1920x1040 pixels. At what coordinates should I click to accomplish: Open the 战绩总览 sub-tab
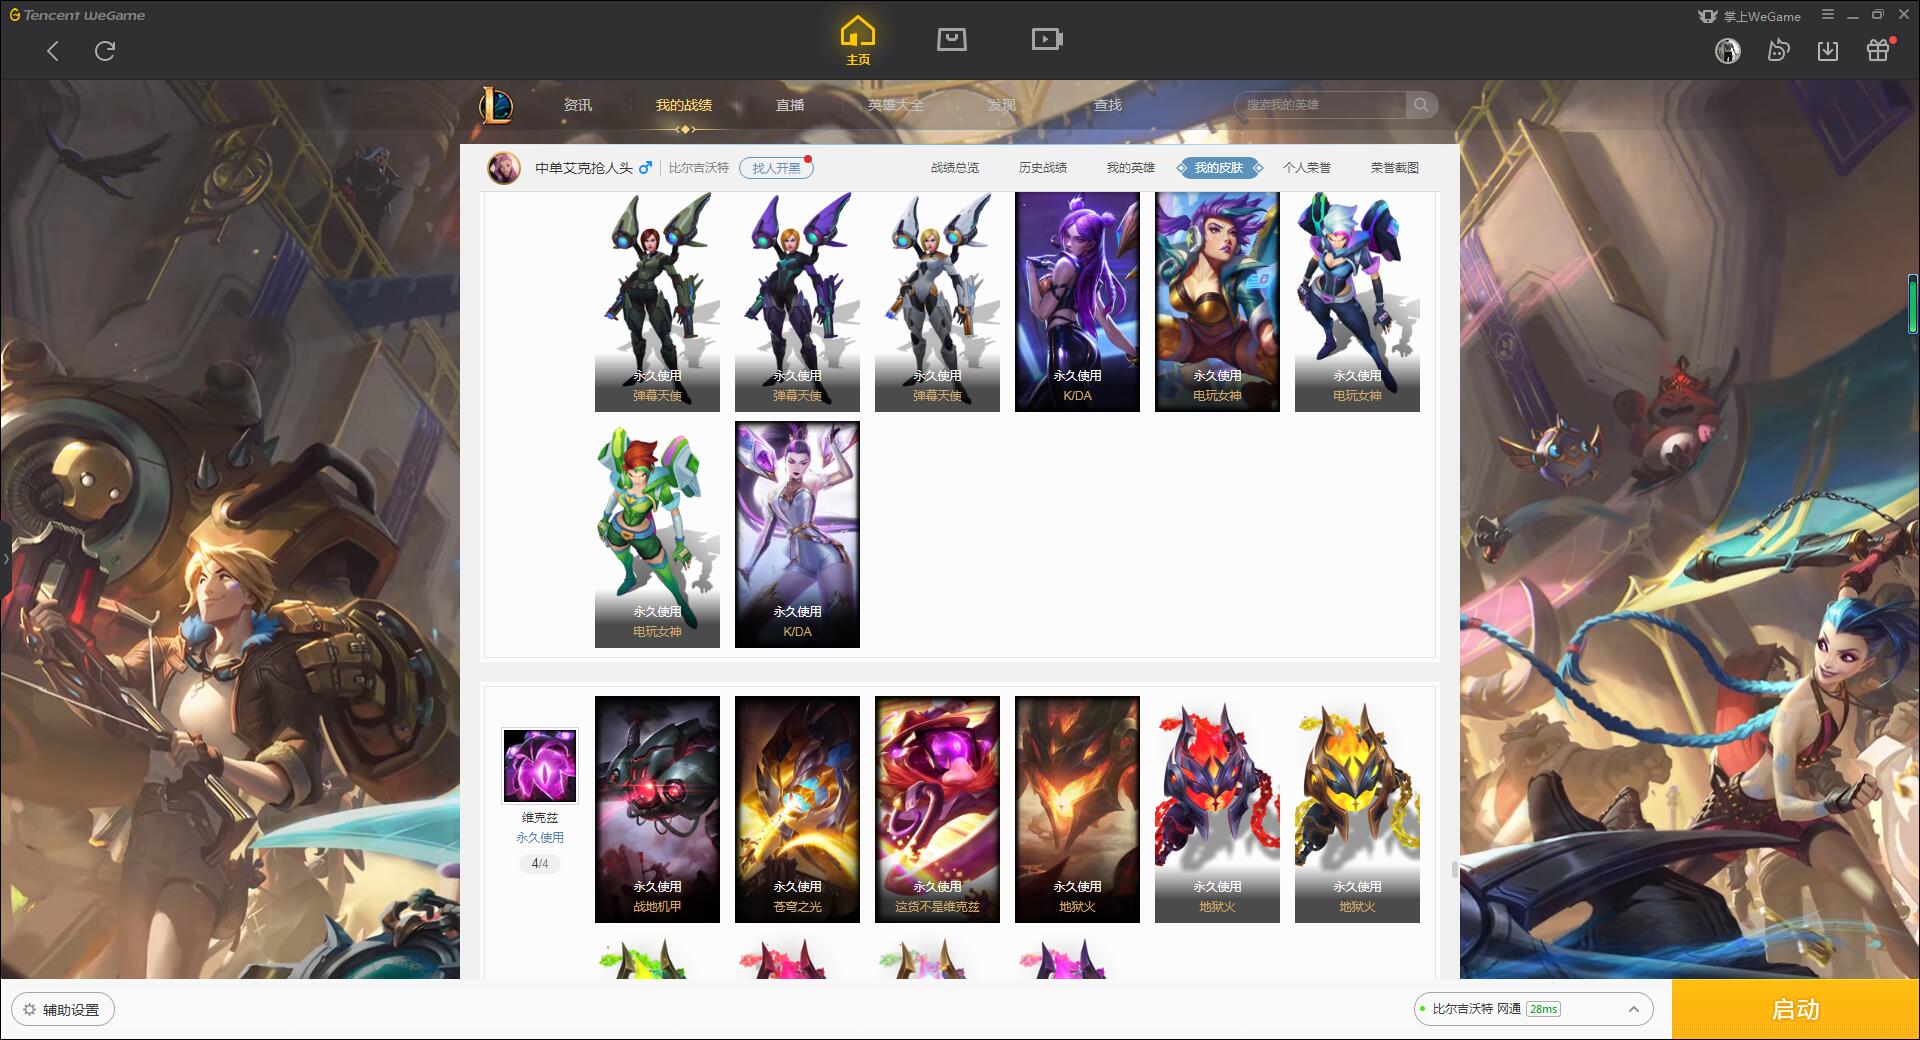(x=955, y=168)
